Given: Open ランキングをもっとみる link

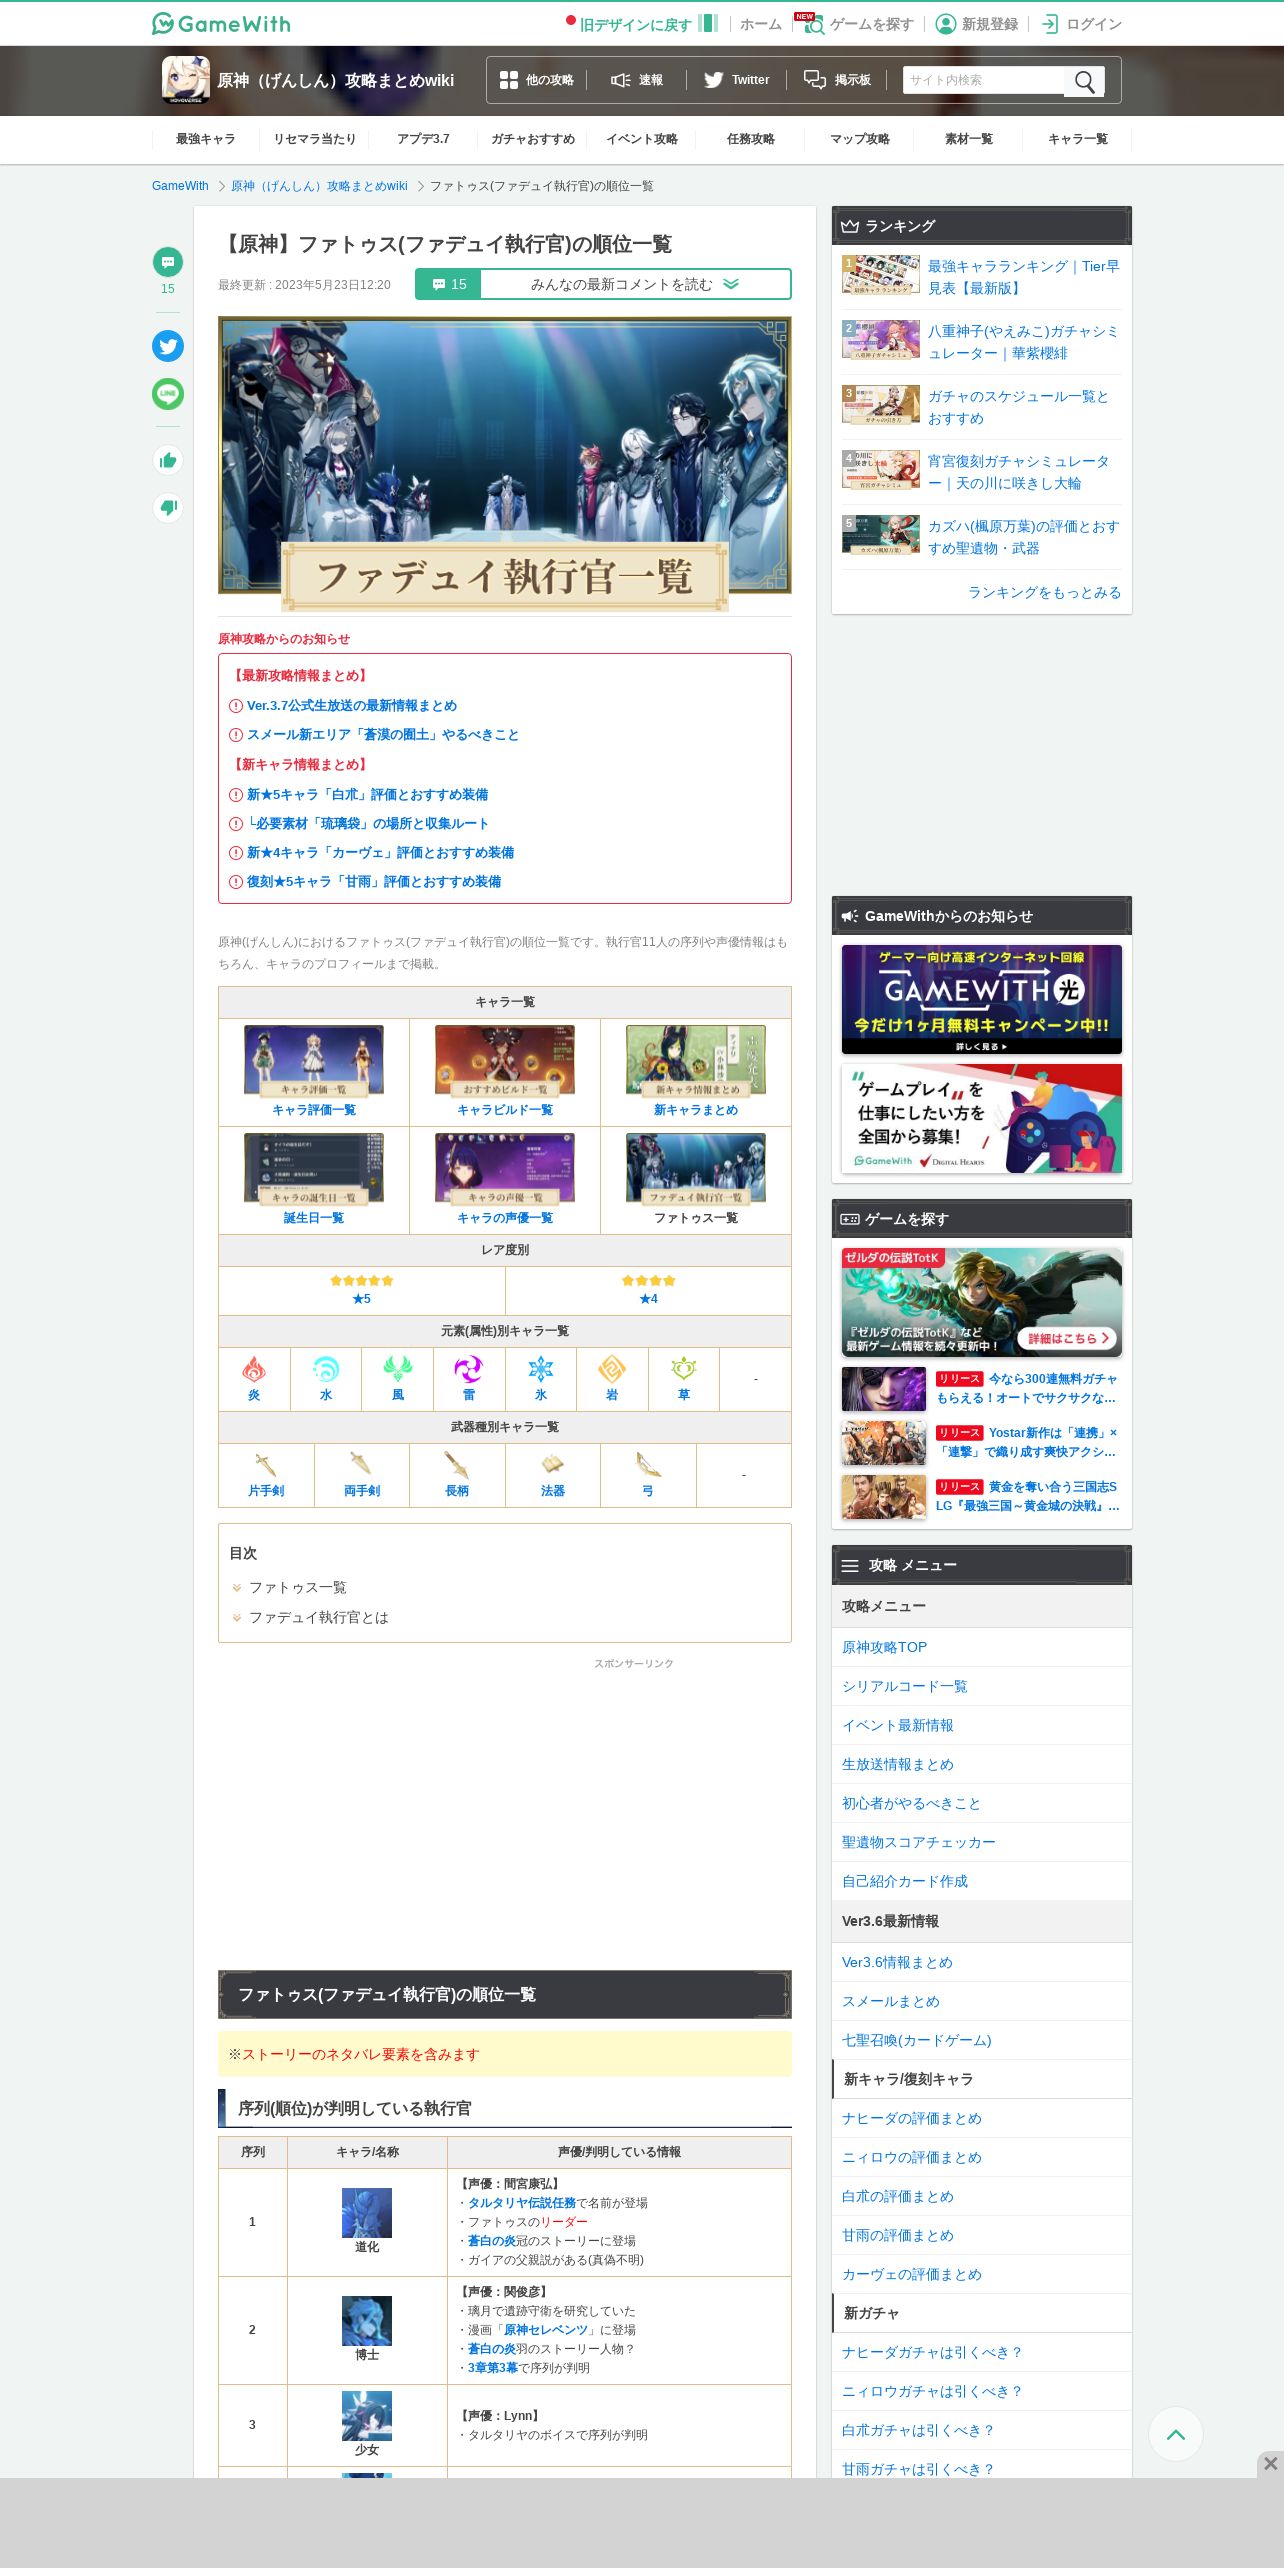Looking at the screenshot, I should click(1044, 592).
